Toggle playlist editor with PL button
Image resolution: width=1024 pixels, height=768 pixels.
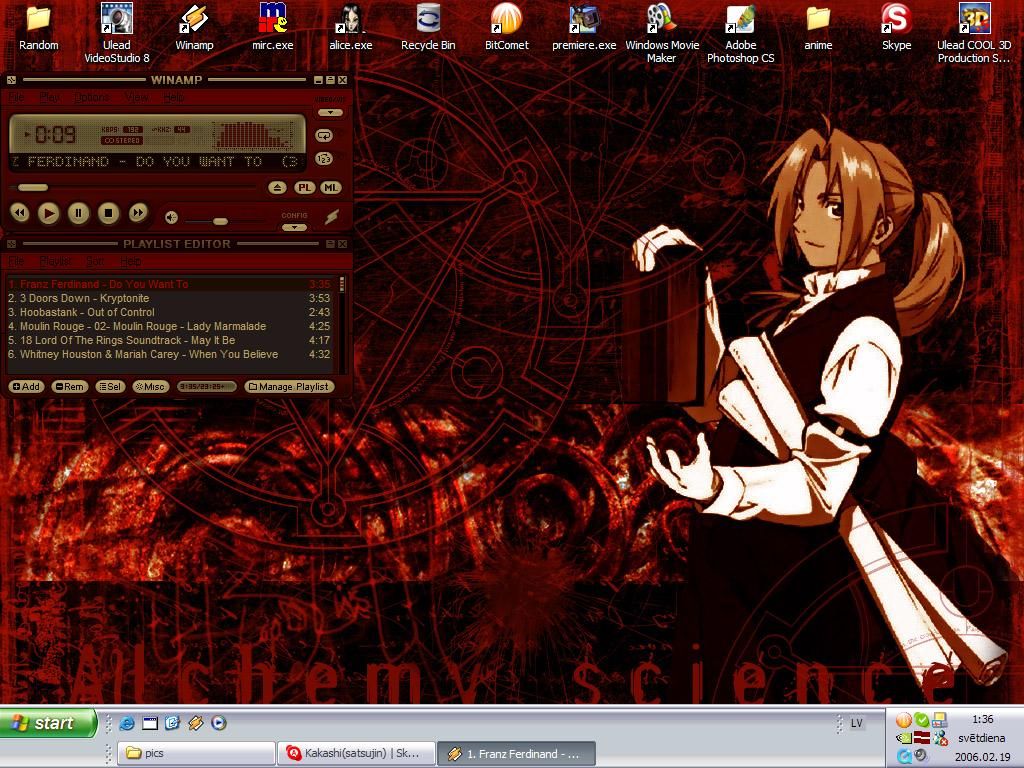coord(304,188)
